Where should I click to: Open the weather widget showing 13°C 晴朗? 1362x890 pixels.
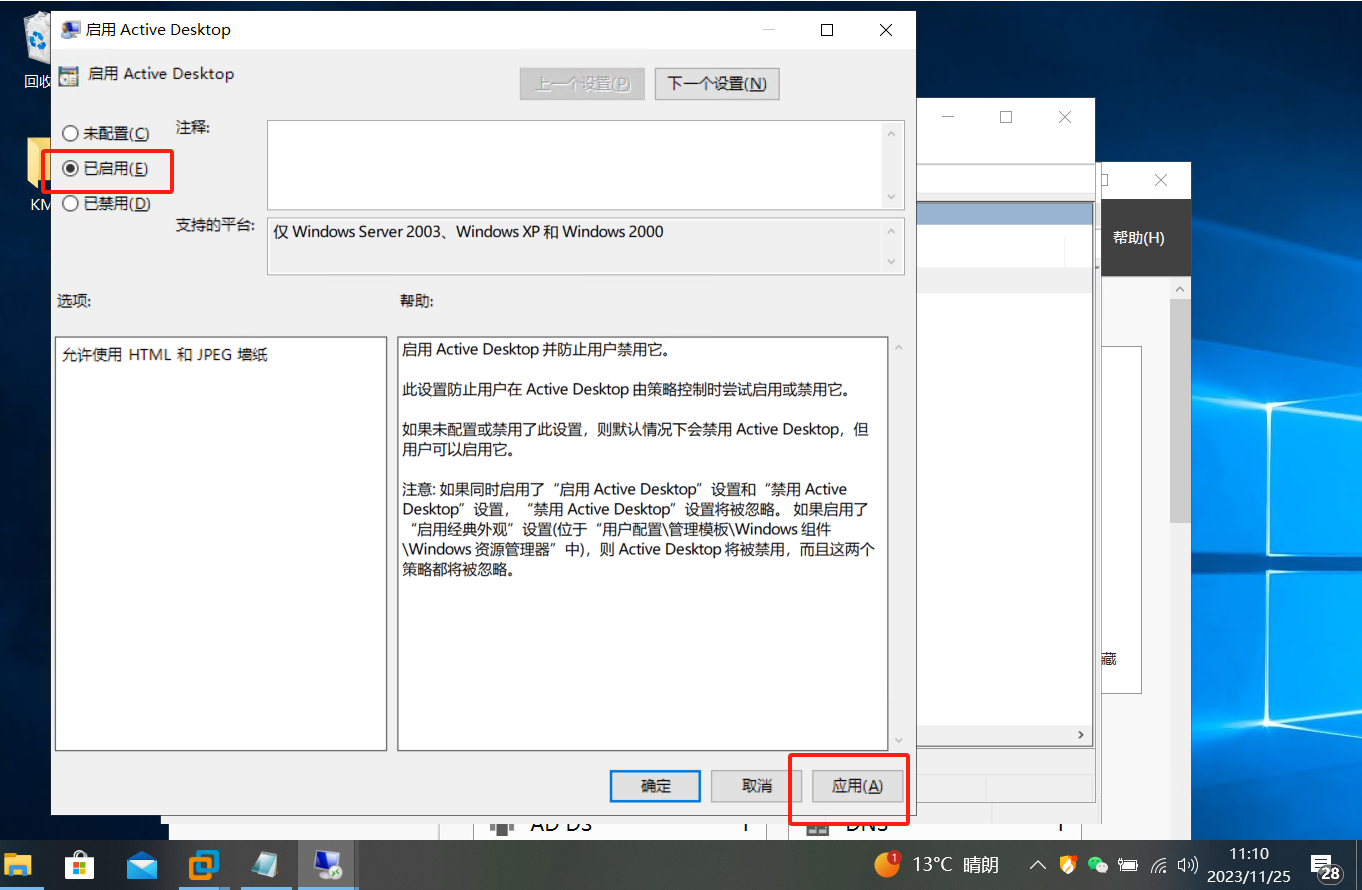coord(937,865)
